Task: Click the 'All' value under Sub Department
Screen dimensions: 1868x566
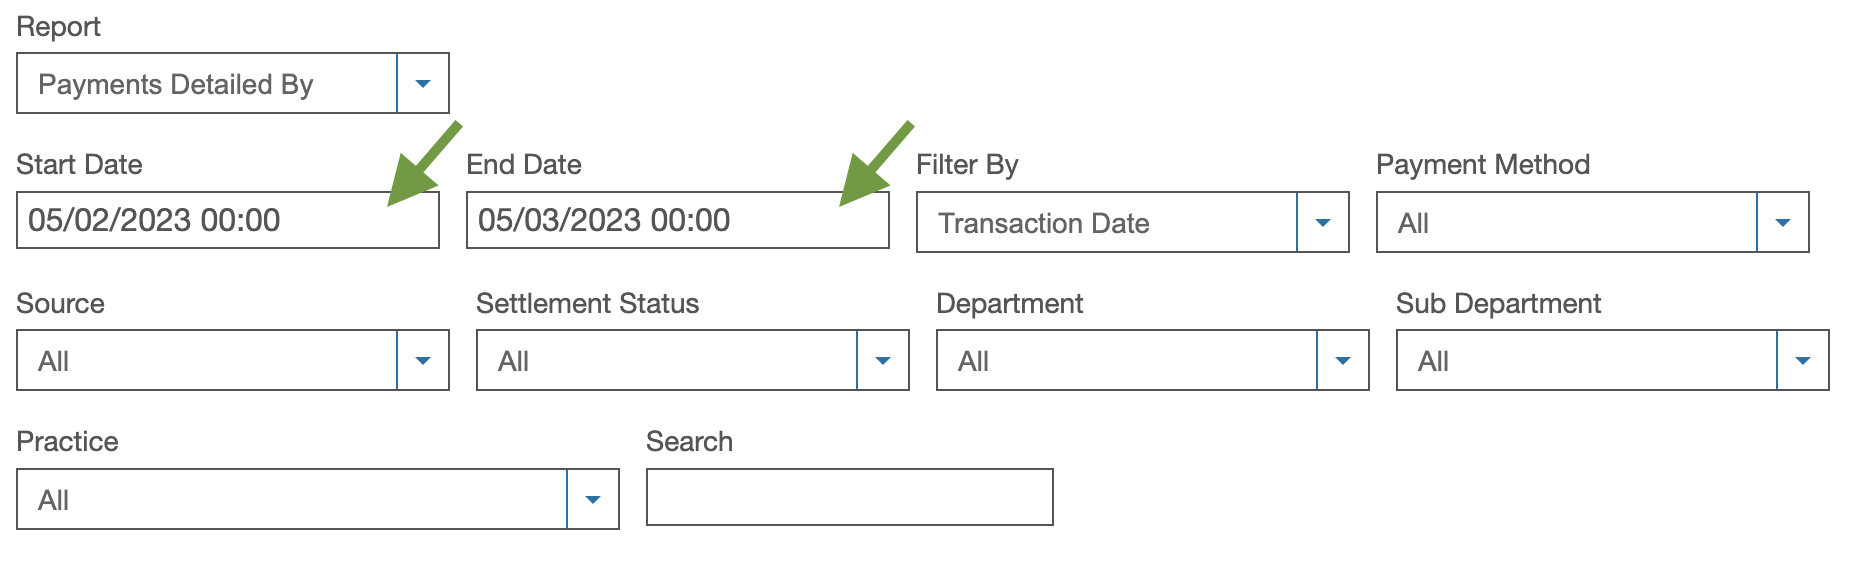Action: (x=1434, y=362)
